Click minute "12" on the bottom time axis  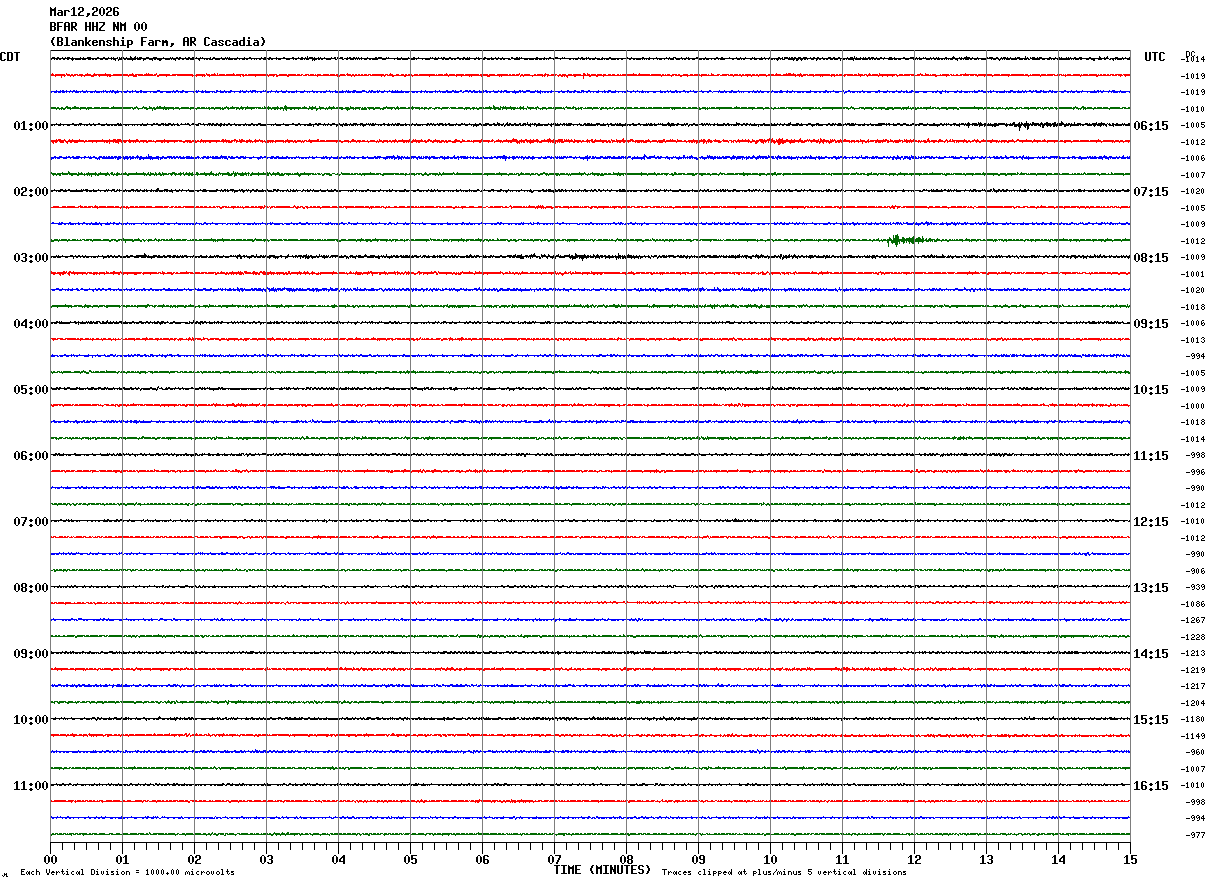[914, 859]
